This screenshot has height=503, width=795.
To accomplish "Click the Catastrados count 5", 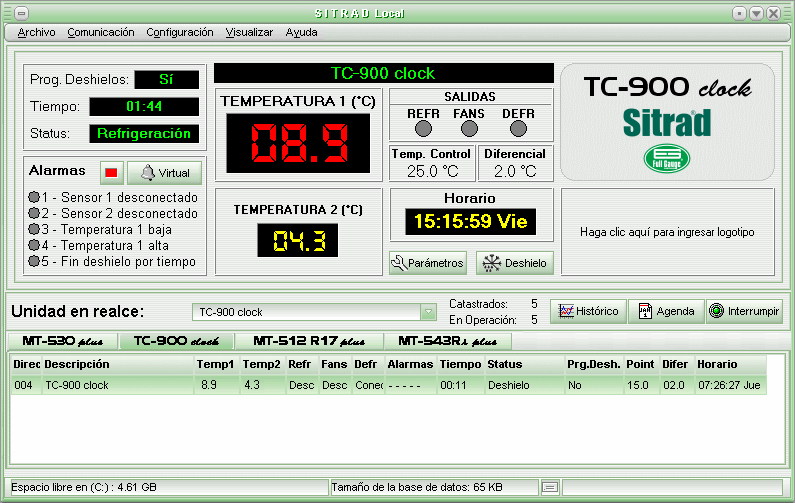I will pyautogui.click(x=534, y=304).
